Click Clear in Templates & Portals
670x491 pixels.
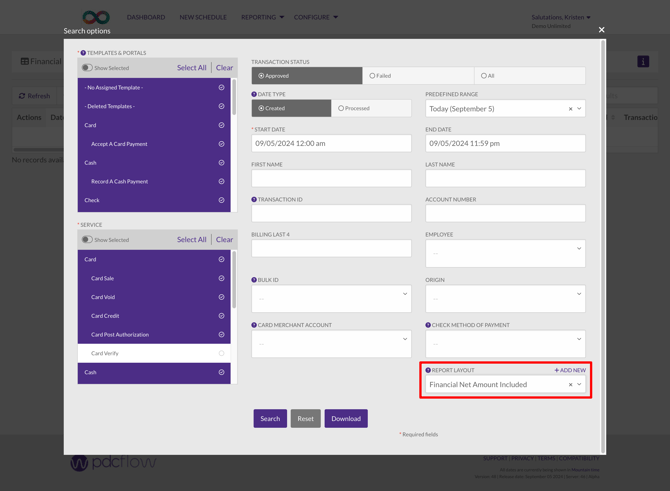pyautogui.click(x=224, y=68)
